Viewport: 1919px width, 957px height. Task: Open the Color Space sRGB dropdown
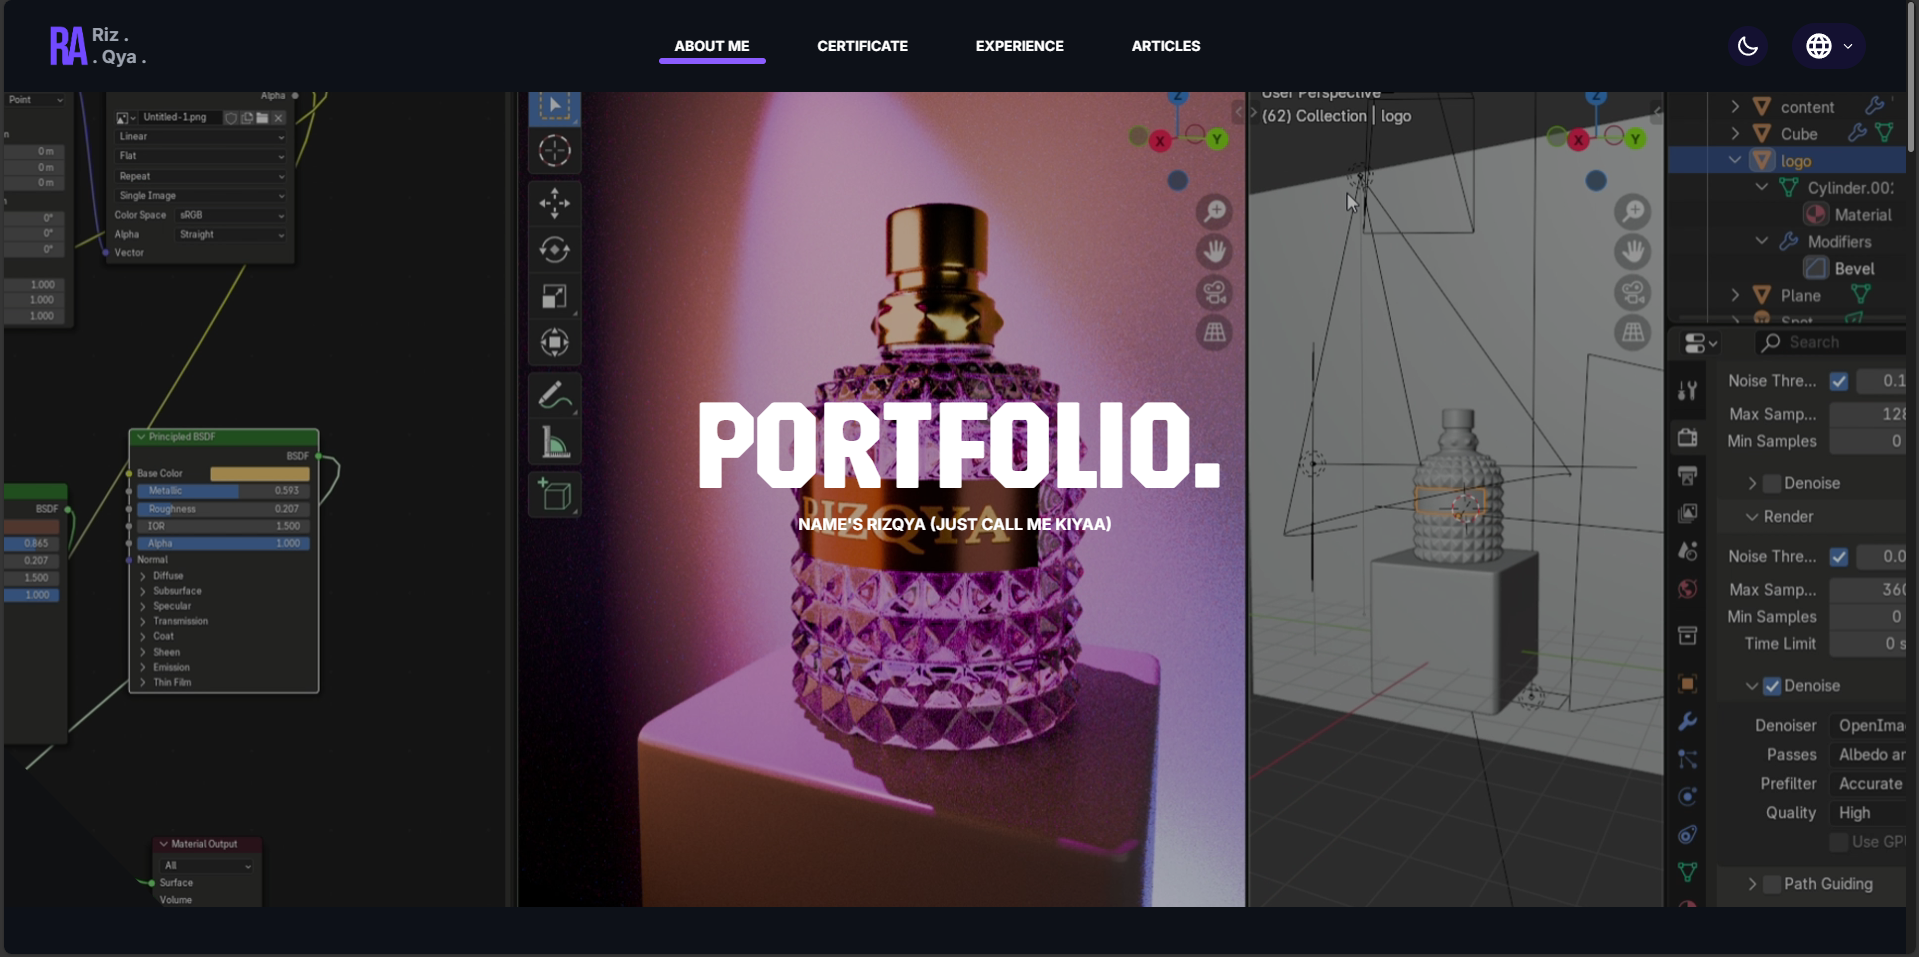pyautogui.click(x=230, y=214)
